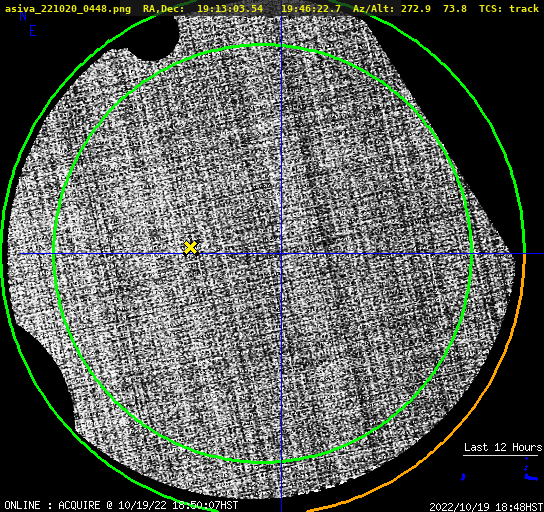Image resolution: width=544 pixels, height=512 pixels.
Task: Click the yellow X telescope pointing marker
Action: click(x=190, y=248)
